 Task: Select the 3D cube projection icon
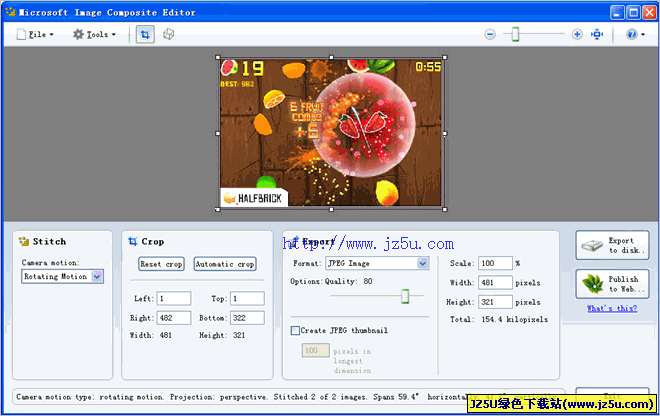[169, 34]
